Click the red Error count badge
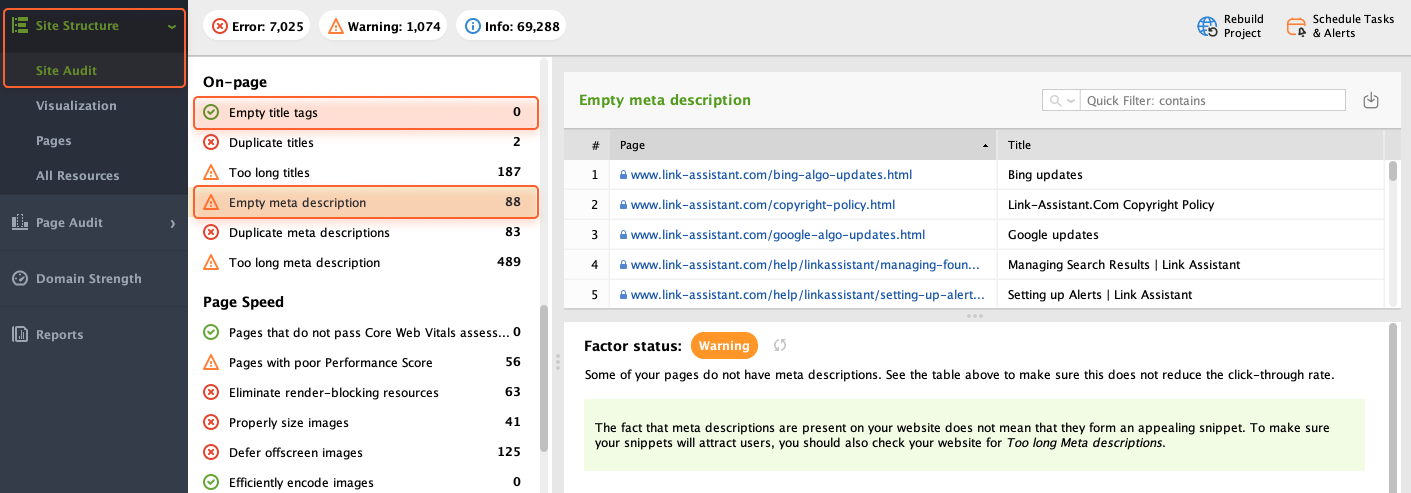 pos(255,26)
